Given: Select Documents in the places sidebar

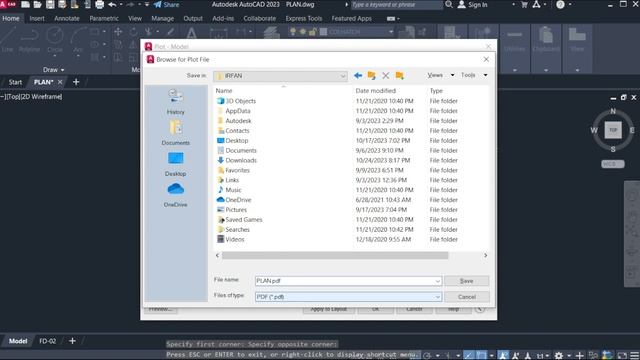Looking at the screenshot, I should coord(176,133).
